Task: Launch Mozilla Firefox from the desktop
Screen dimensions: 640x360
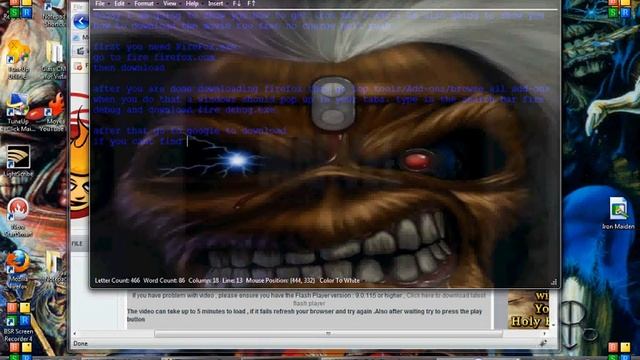Action: coord(18,269)
